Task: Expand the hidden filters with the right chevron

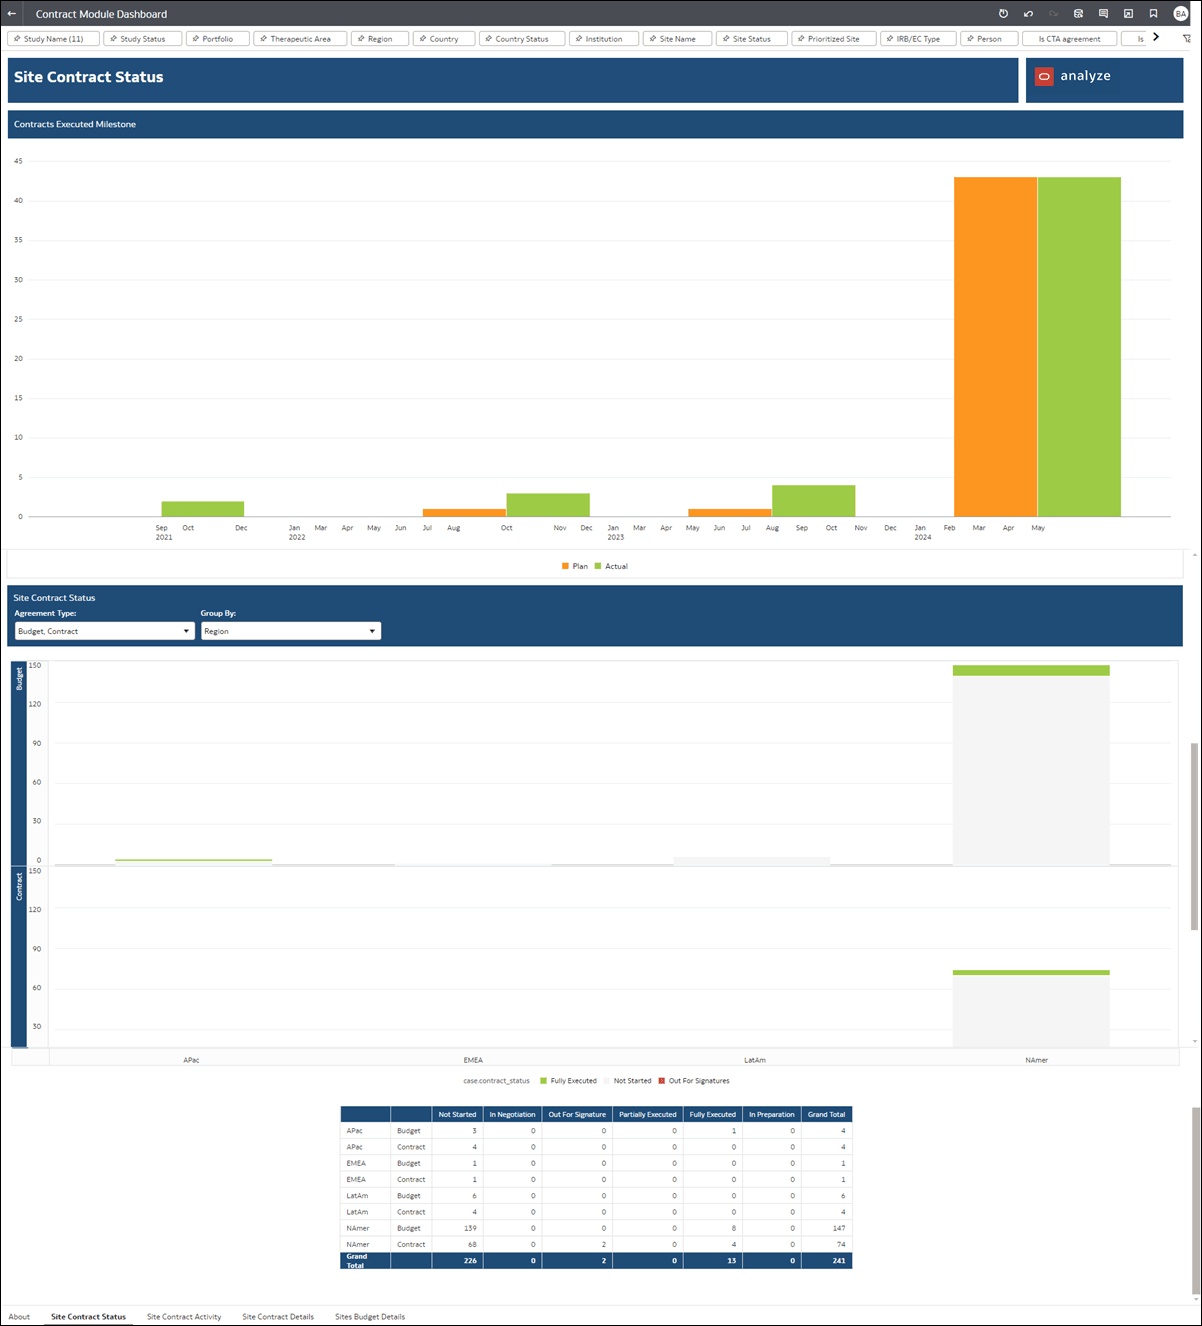Action: pyautogui.click(x=1155, y=36)
